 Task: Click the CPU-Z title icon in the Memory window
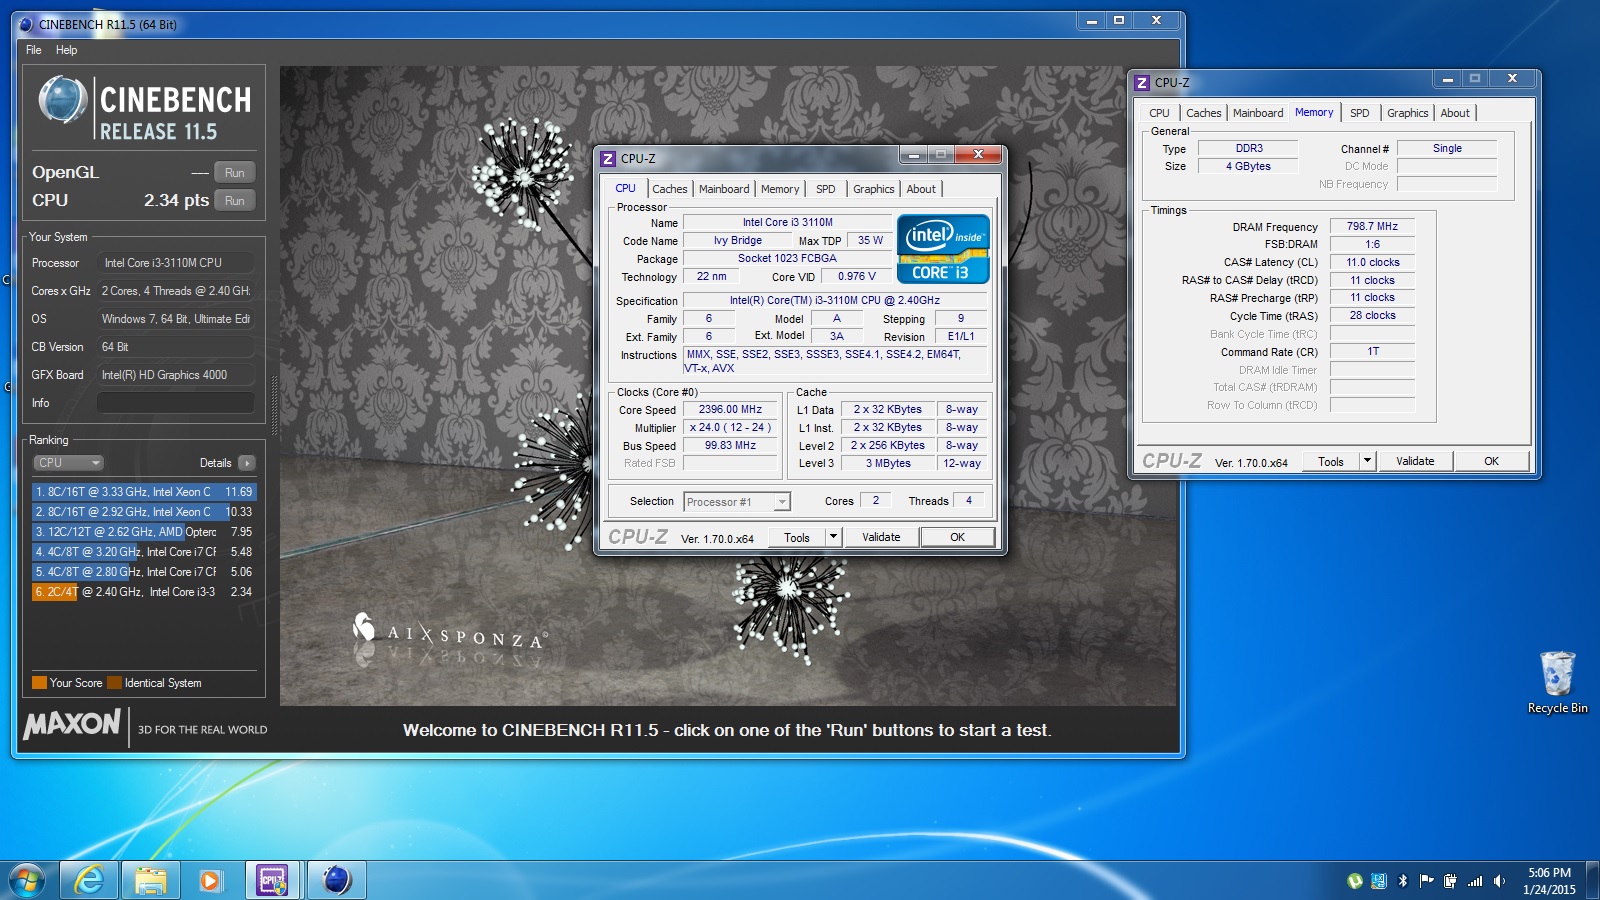[x=1142, y=83]
